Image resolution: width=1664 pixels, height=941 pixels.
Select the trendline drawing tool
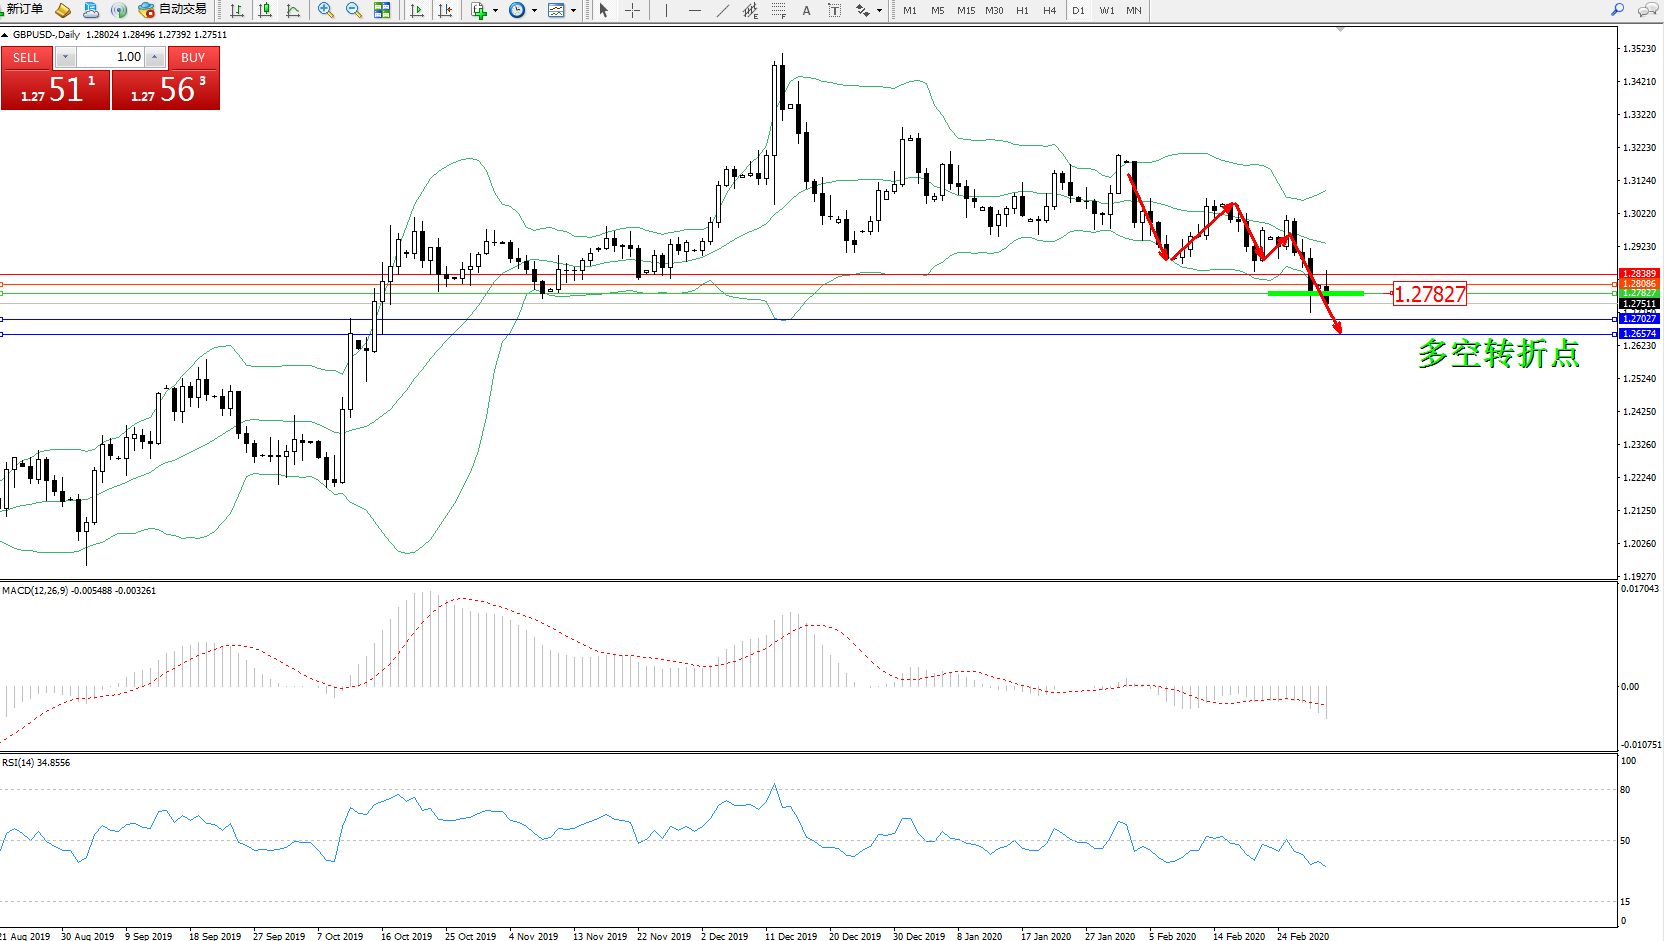tap(722, 10)
